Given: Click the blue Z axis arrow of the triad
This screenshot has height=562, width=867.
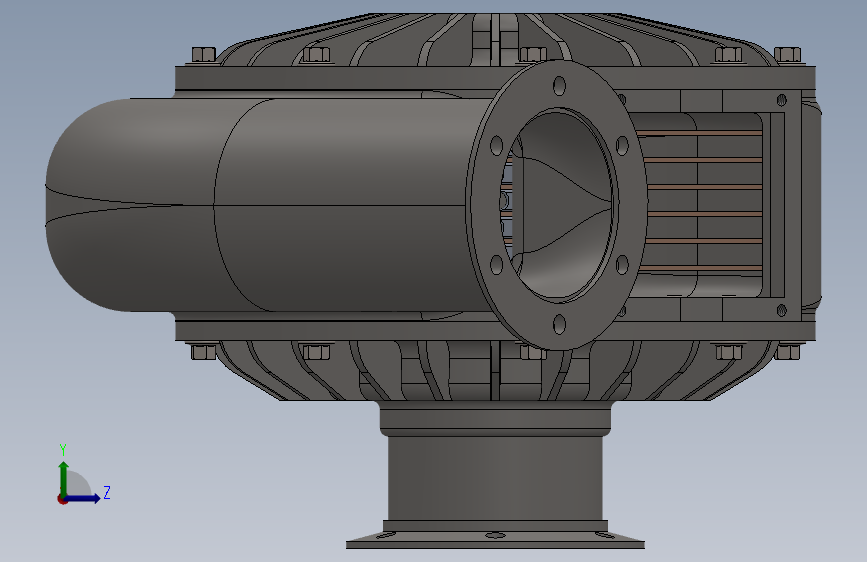Looking at the screenshot, I should pos(82,498).
